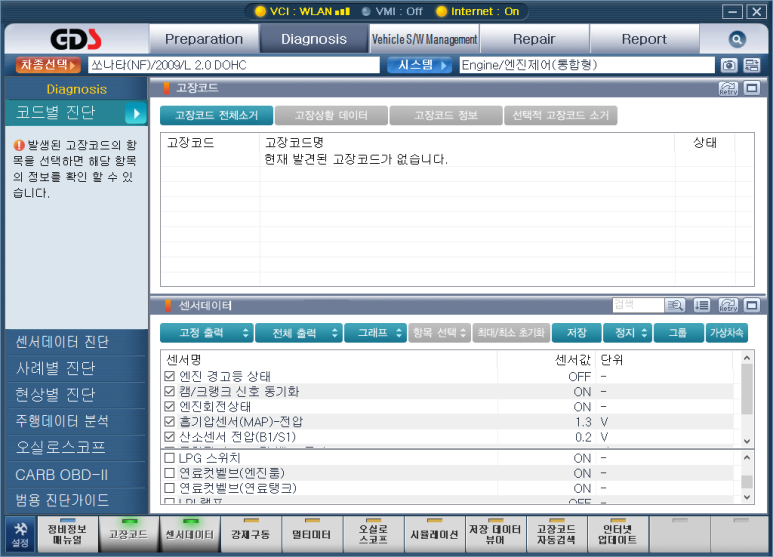The width and height of the screenshot is (773, 557).
Task: Uncheck 엔진회전상태 sensor
Action: click(x=170, y=407)
